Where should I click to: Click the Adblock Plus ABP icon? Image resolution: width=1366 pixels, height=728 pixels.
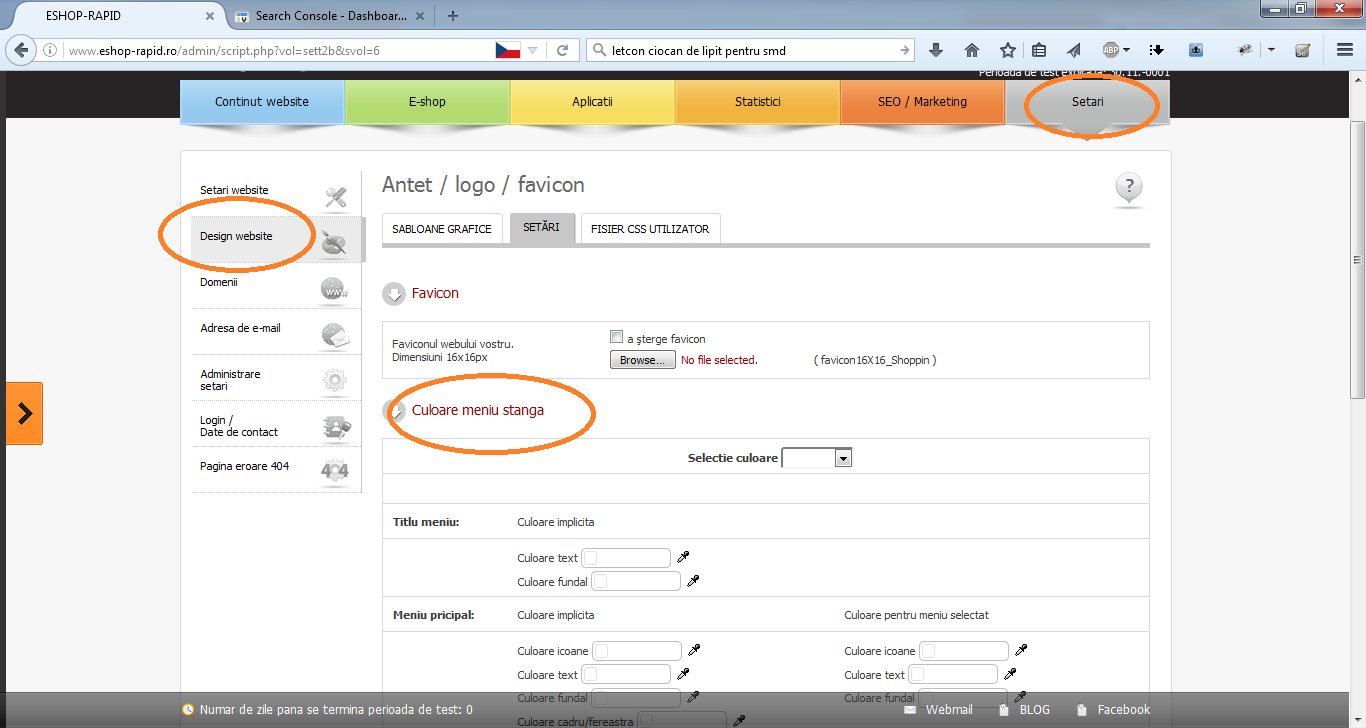tap(1110, 50)
